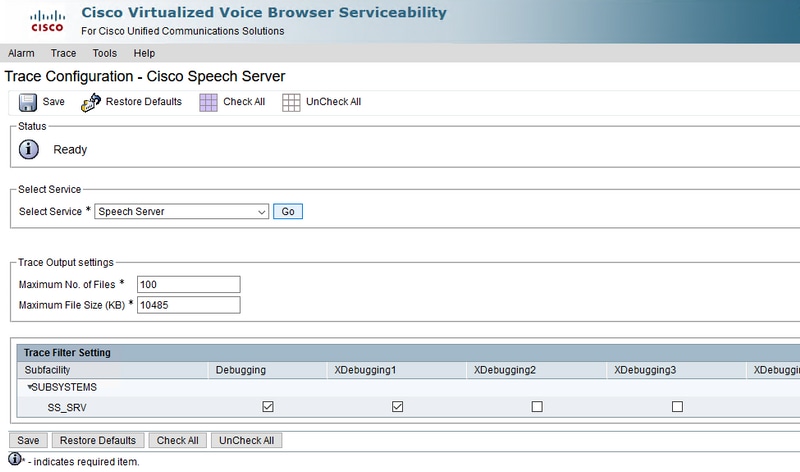800x472 pixels.
Task: Click the top Save toolbar label
Action: pos(54,102)
